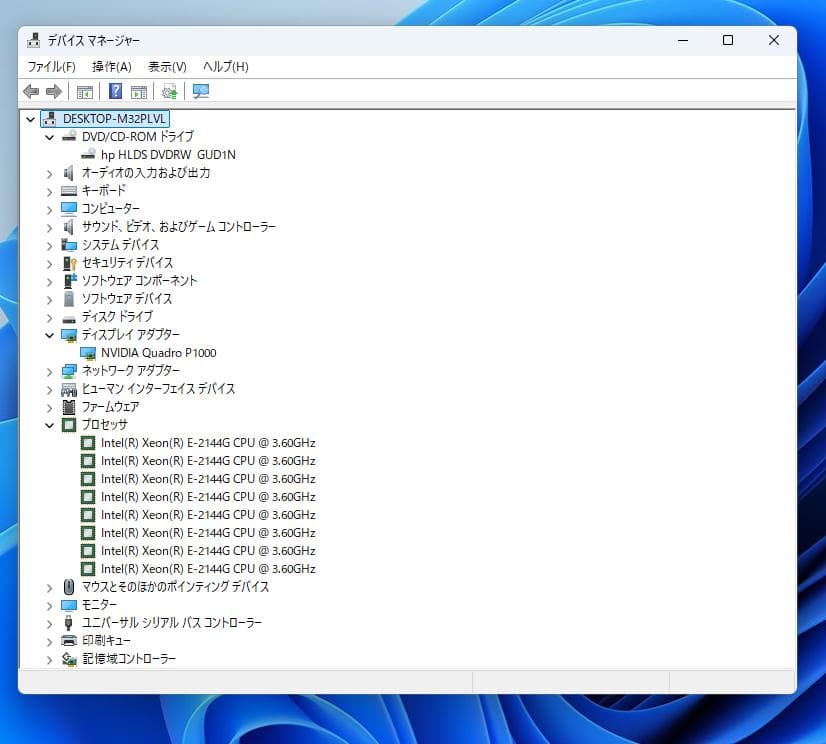This screenshot has height=744, width=826.
Task: Expand the ネットワーク アダプター category
Action: pyautogui.click(x=48, y=370)
